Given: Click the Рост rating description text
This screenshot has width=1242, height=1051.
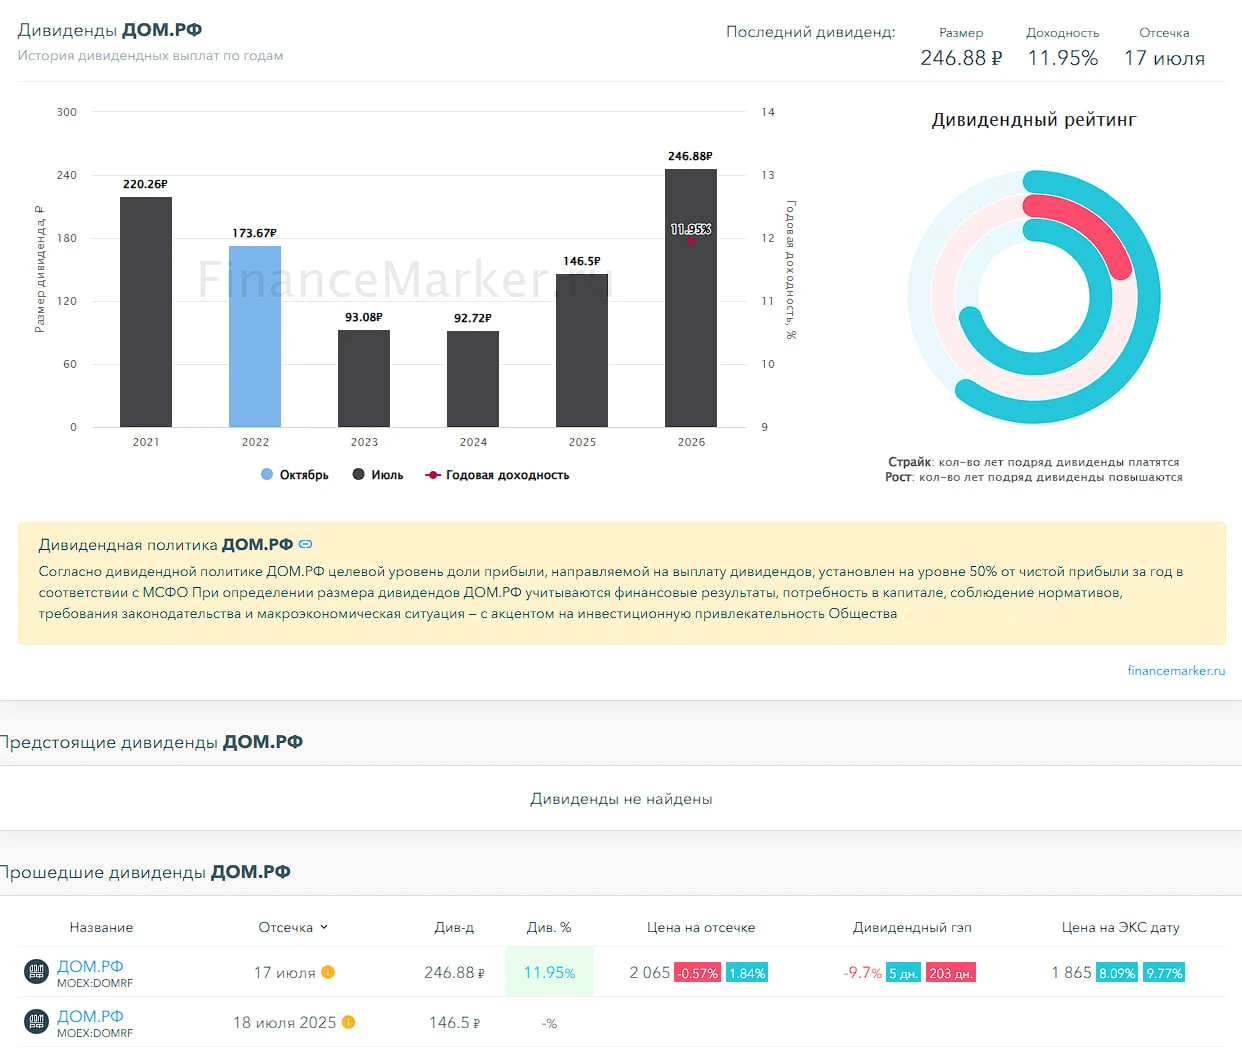Looking at the screenshot, I should (1034, 477).
